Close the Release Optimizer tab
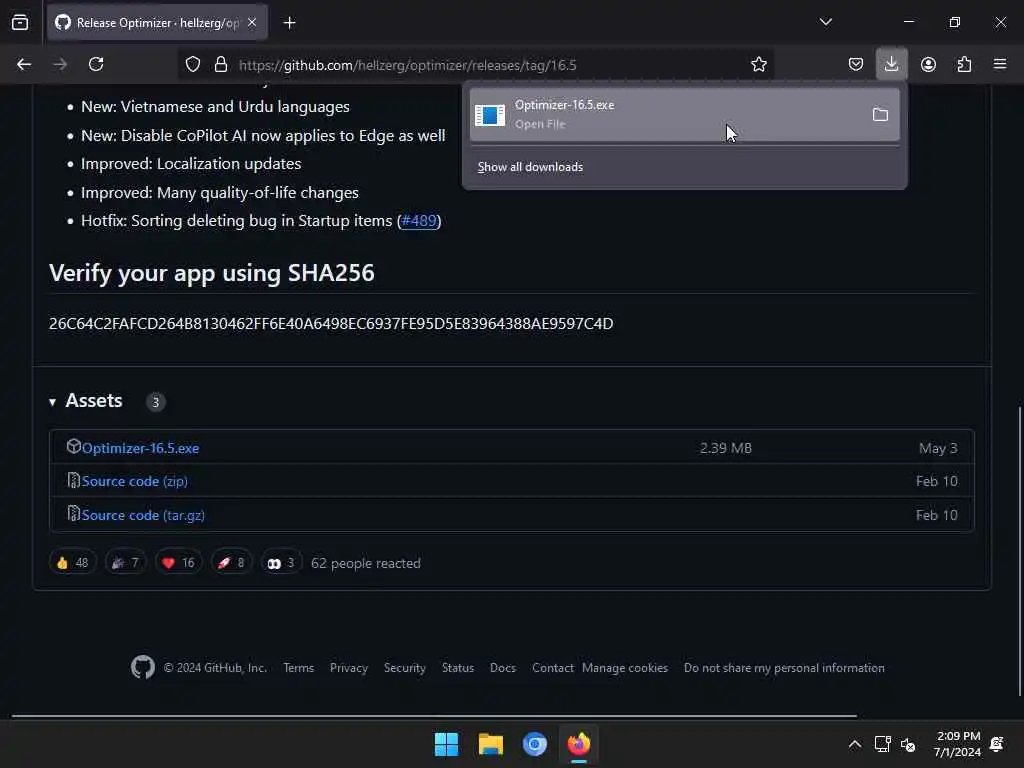1024x768 pixels. click(252, 23)
